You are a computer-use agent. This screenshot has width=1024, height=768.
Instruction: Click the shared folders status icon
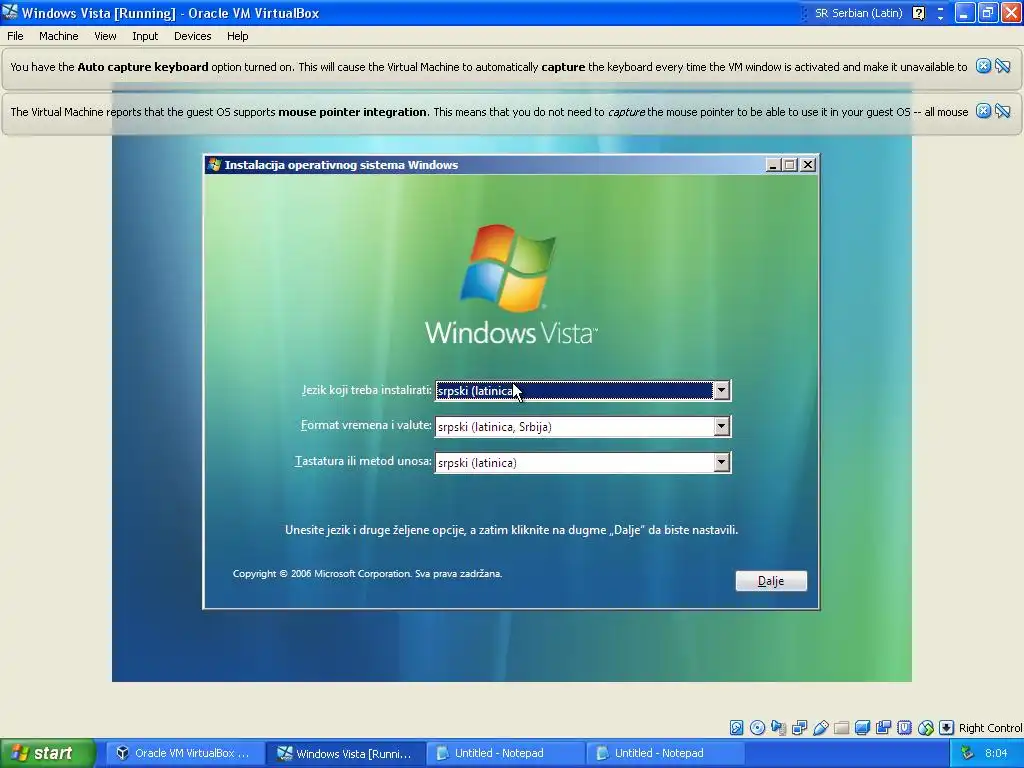click(841, 728)
